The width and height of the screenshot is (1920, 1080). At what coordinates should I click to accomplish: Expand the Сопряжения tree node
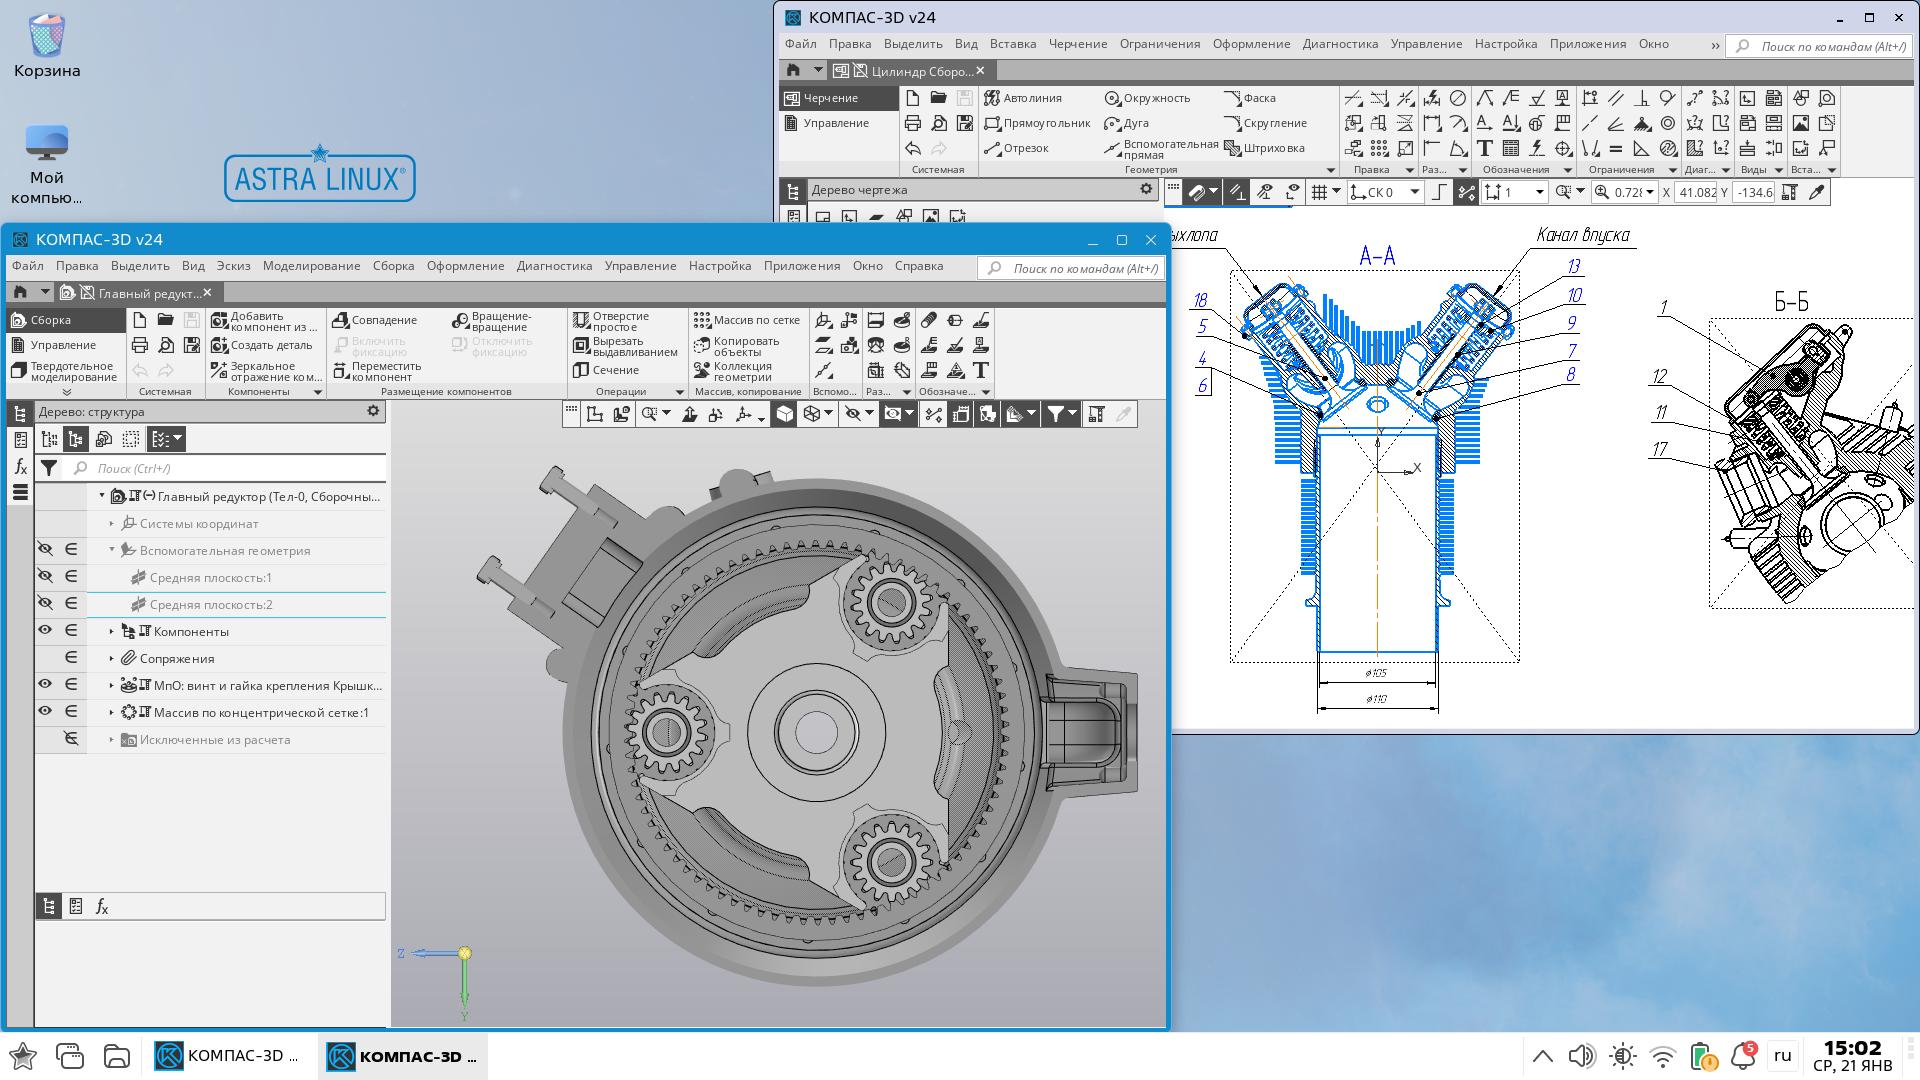pos(112,659)
